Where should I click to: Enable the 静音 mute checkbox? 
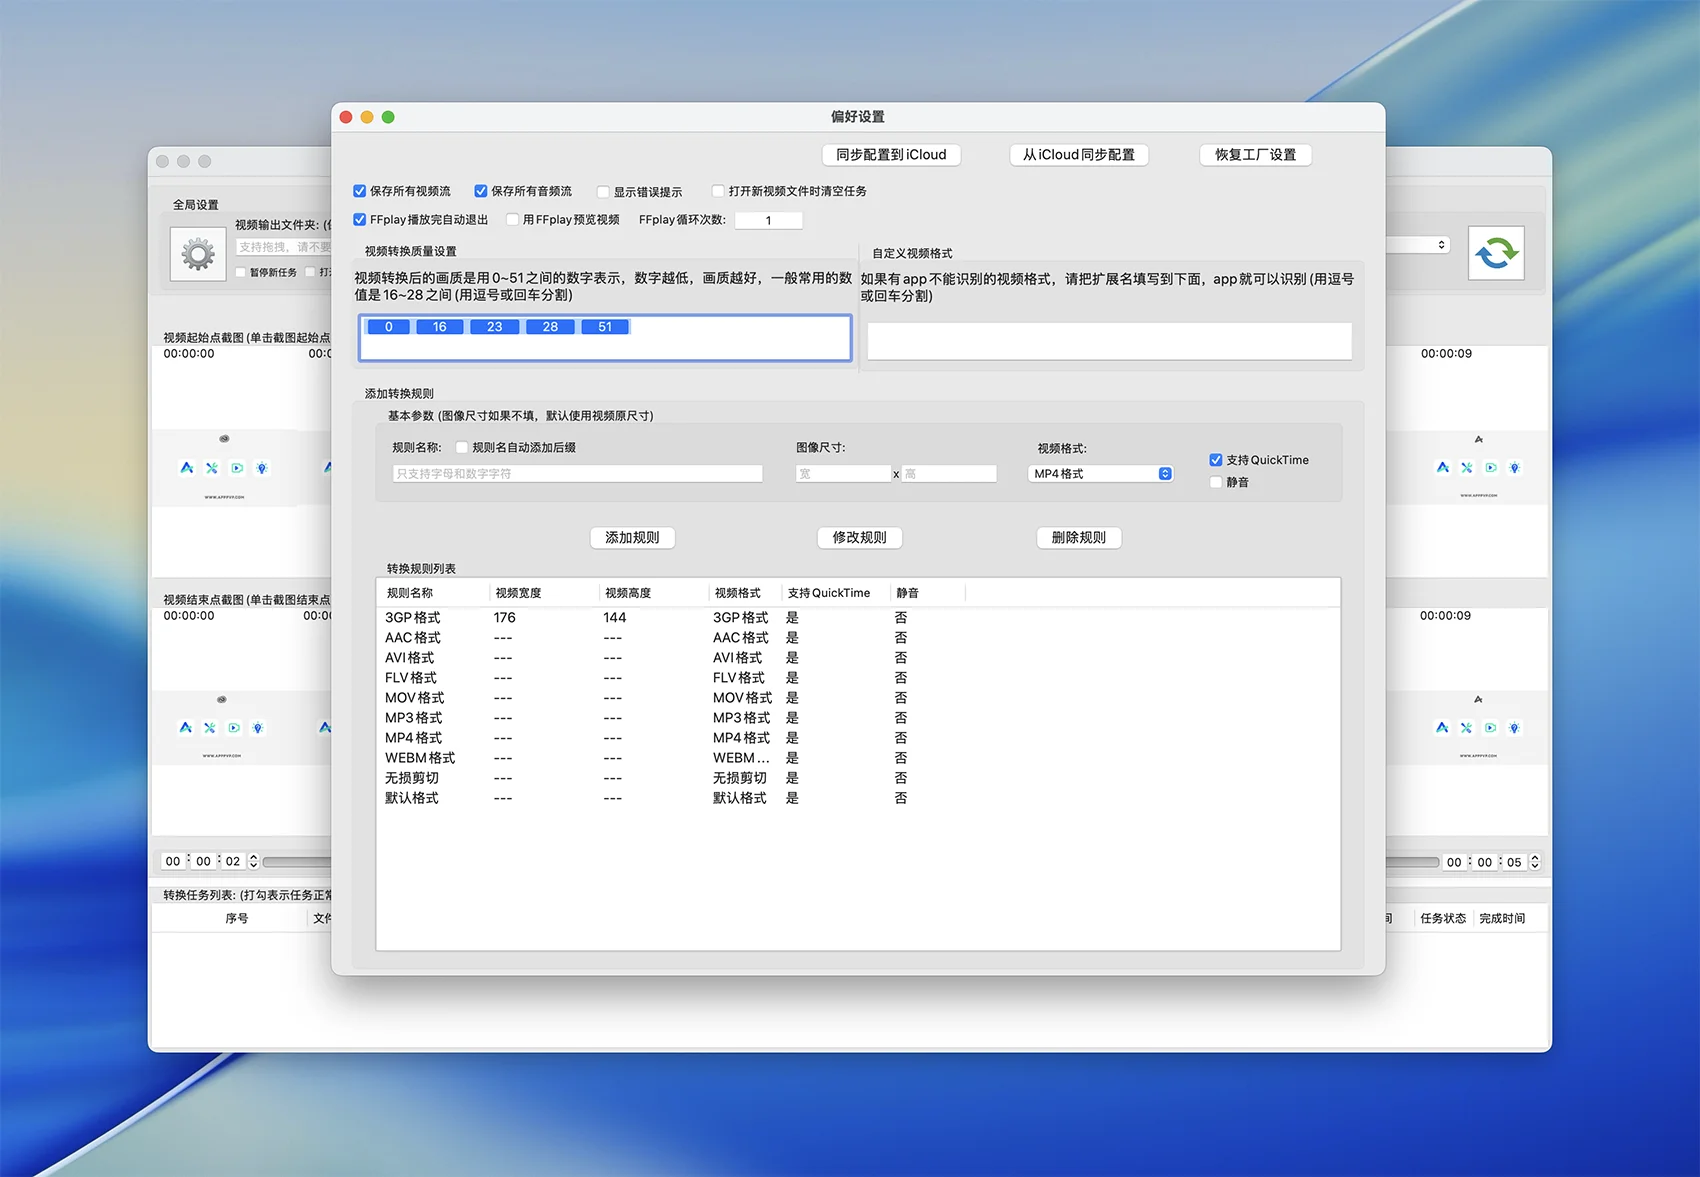1216,482
